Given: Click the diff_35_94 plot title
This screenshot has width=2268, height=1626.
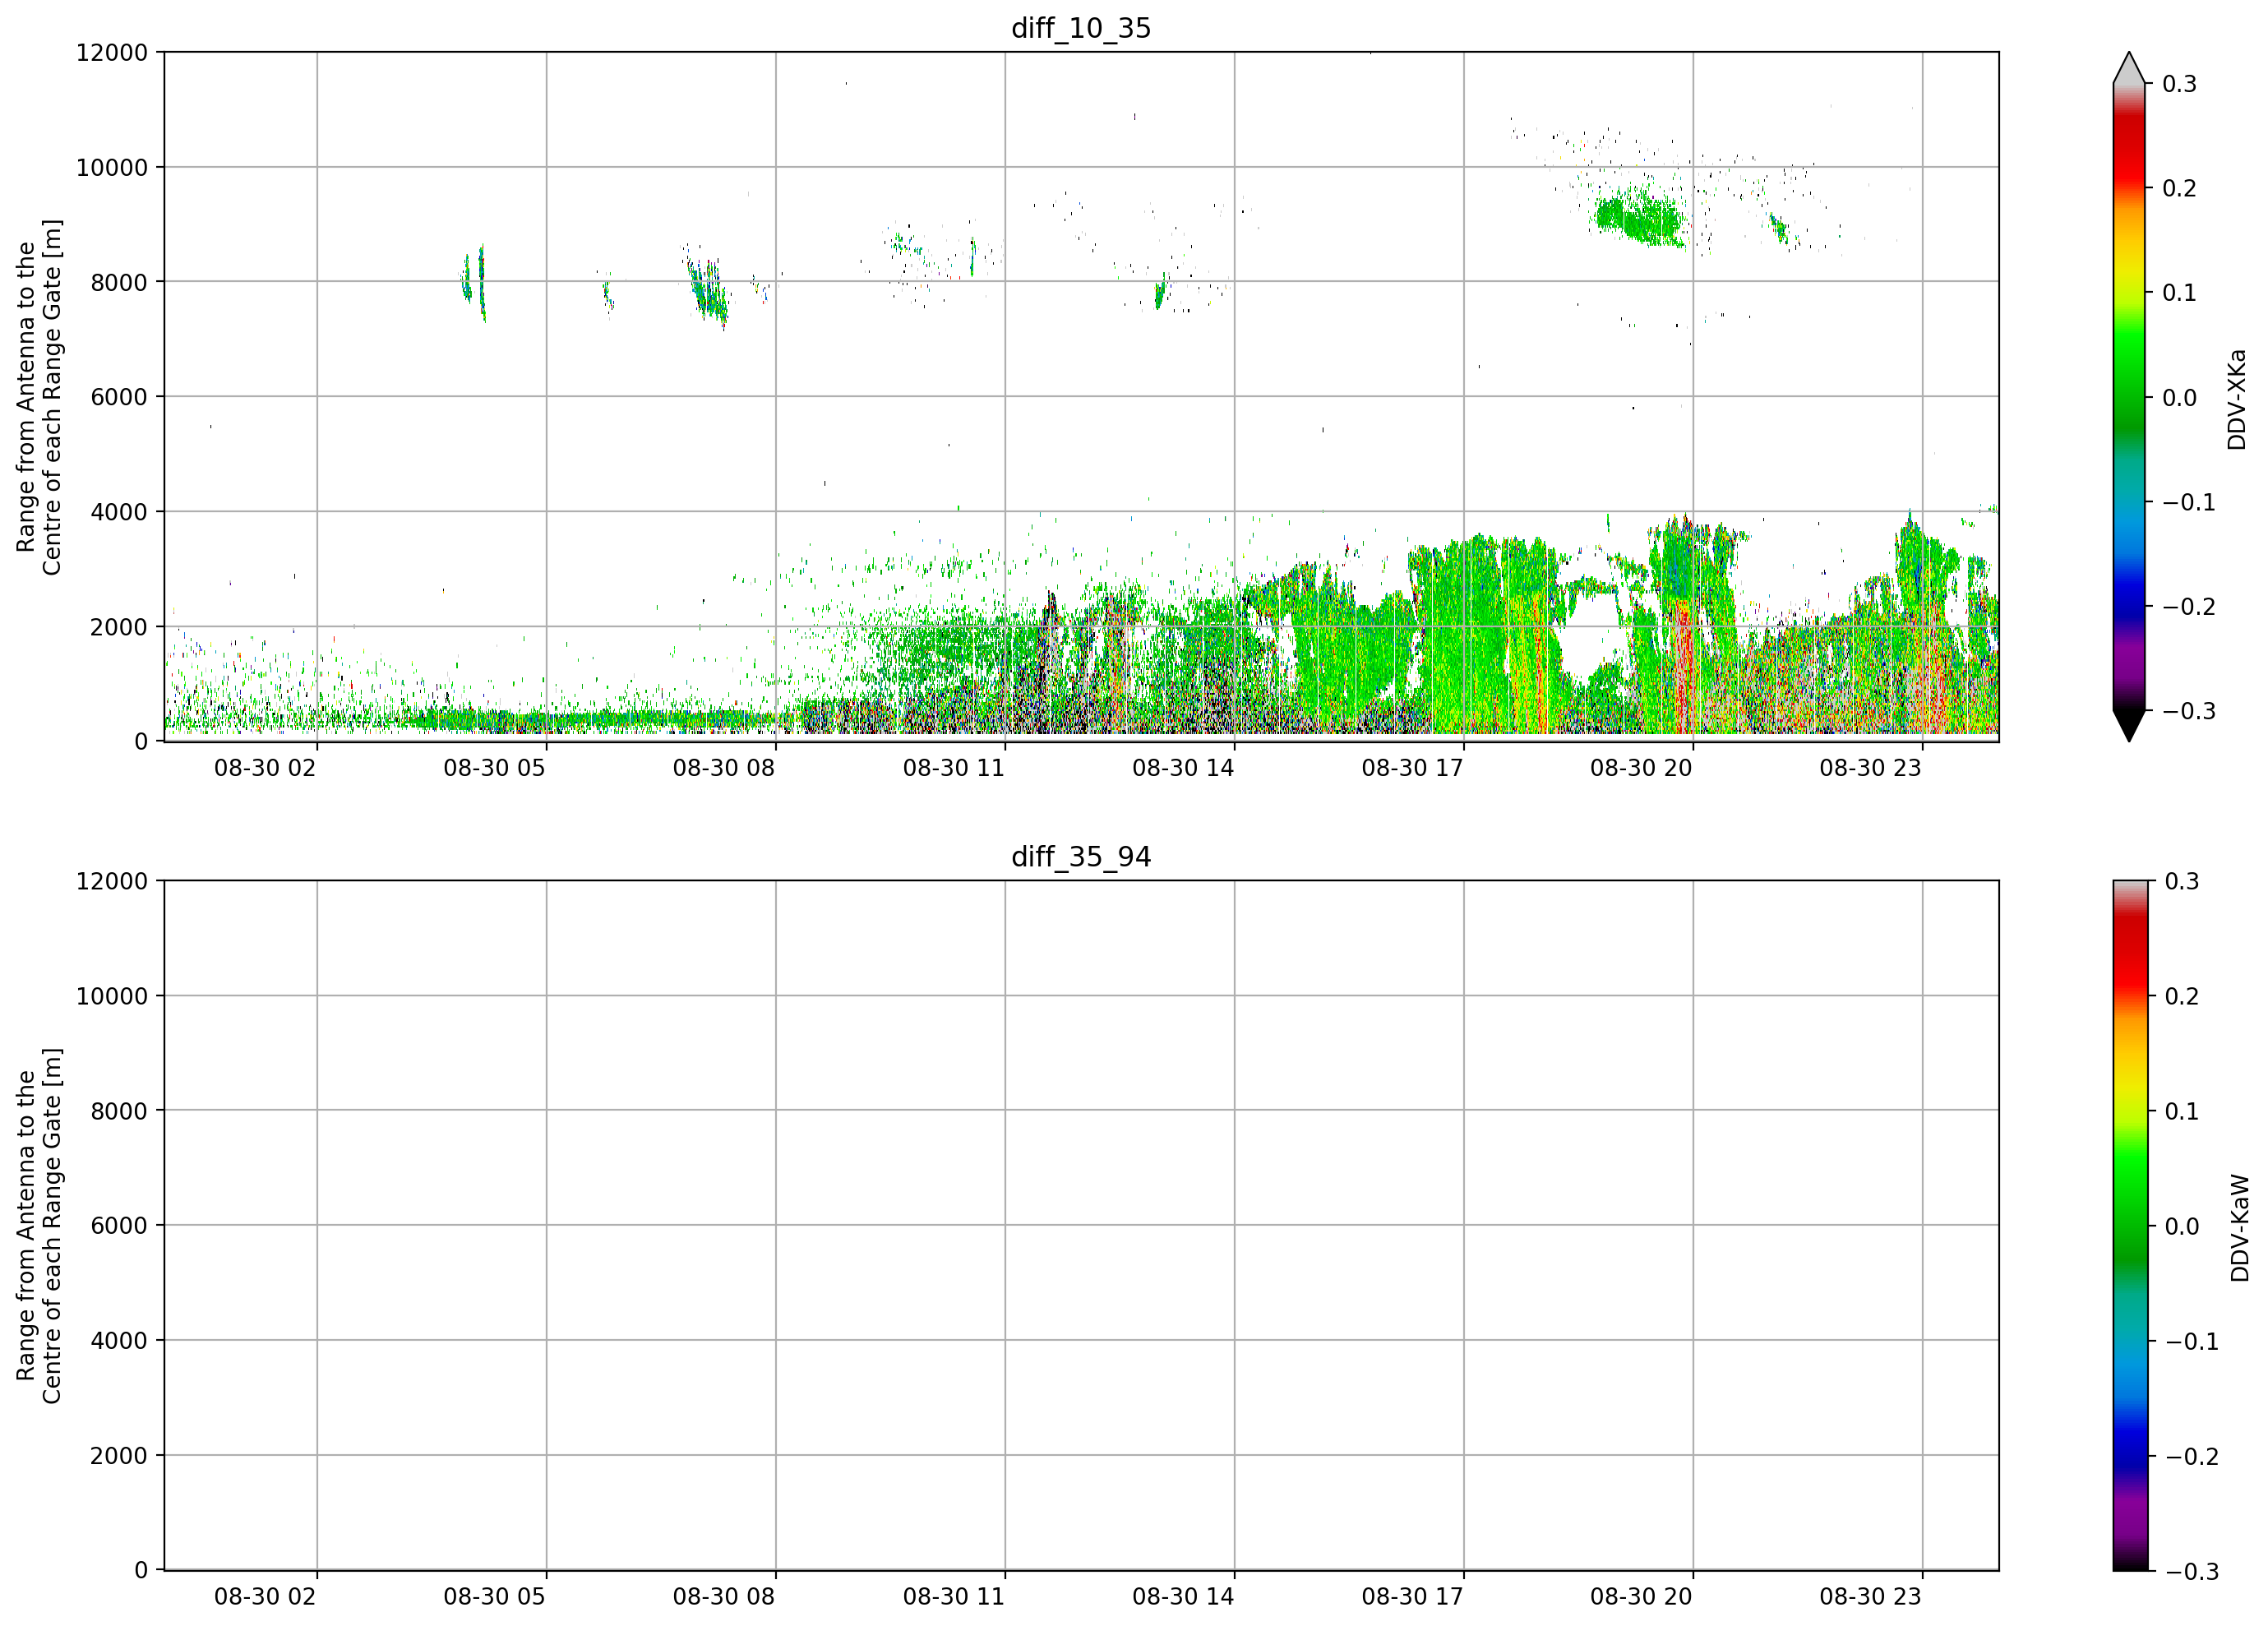Looking at the screenshot, I should pyautogui.click(x=1081, y=857).
